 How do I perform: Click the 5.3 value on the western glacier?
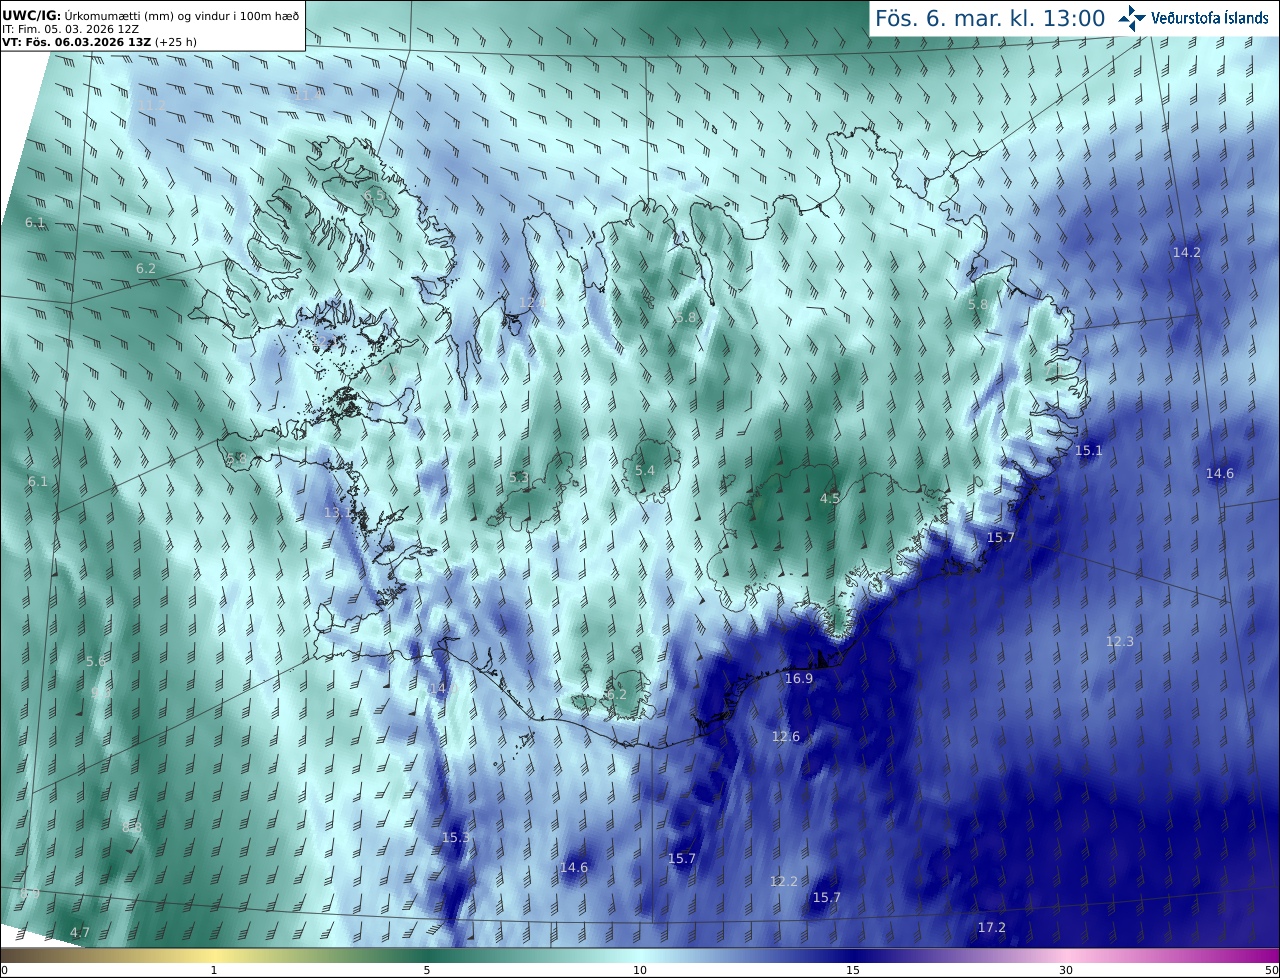(x=519, y=478)
